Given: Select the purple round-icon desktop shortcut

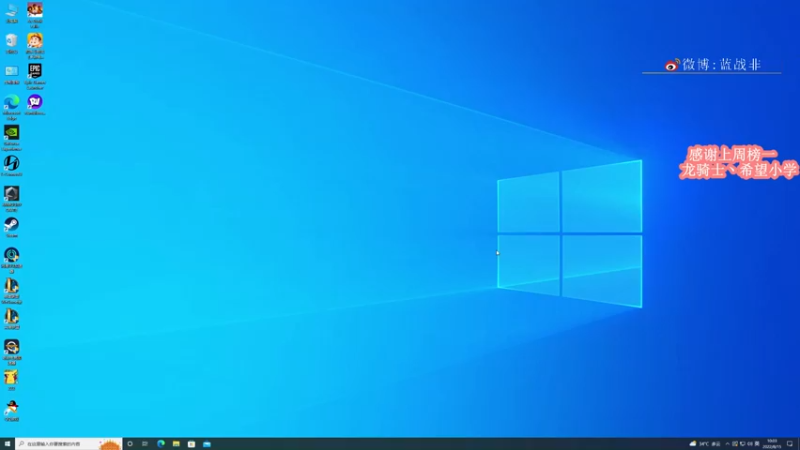Looking at the screenshot, I should pyautogui.click(x=35, y=105).
